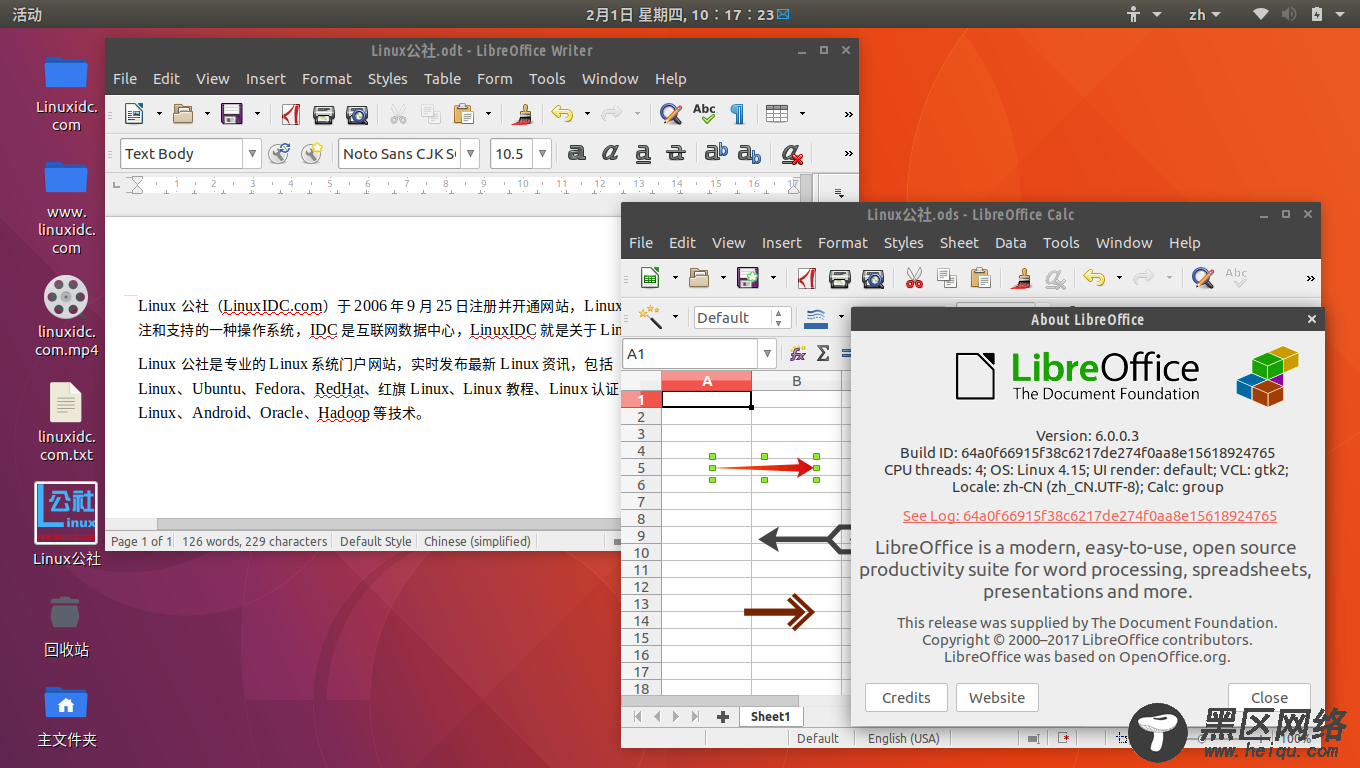This screenshot has height=768, width=1360.
Task: Click Save icon in Calc toolbar
Action: (747, 278)
